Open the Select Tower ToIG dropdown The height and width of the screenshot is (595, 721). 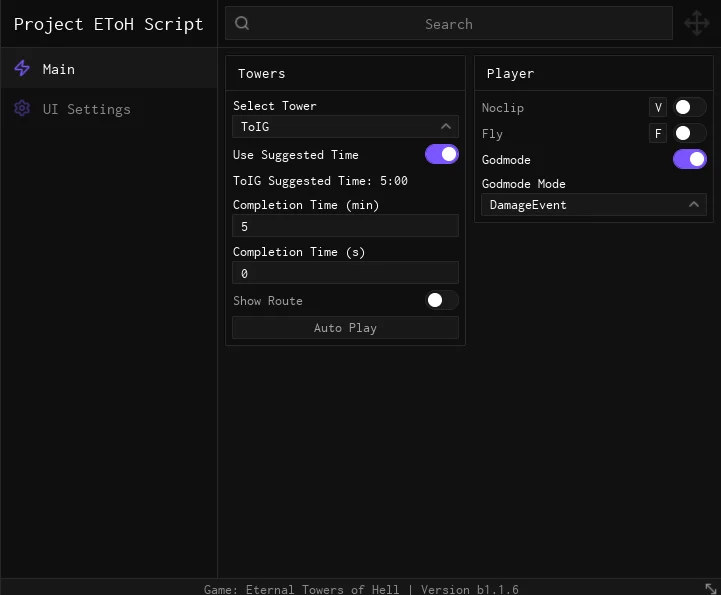click(345, 126)
